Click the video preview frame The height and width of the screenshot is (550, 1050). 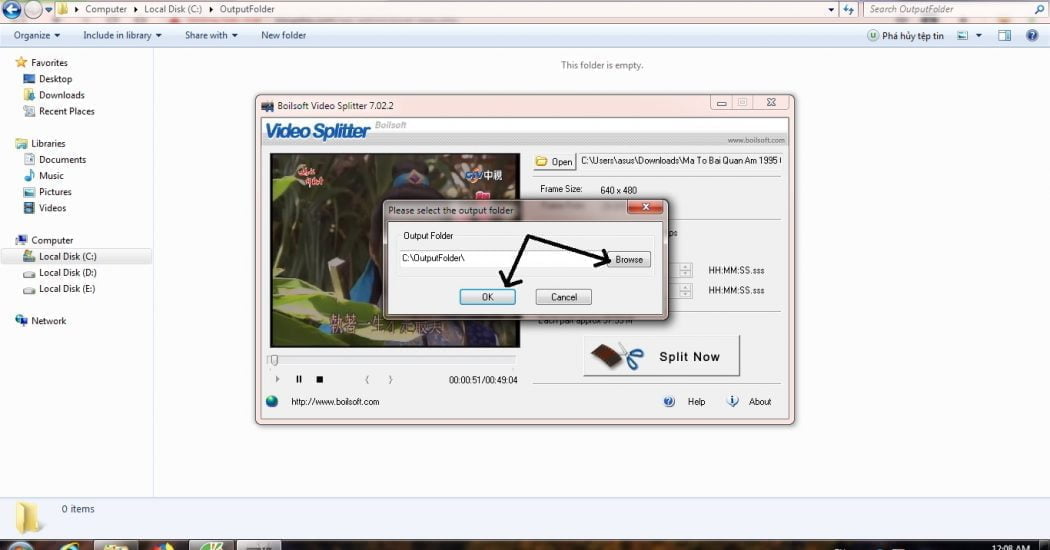pos(395,250)
